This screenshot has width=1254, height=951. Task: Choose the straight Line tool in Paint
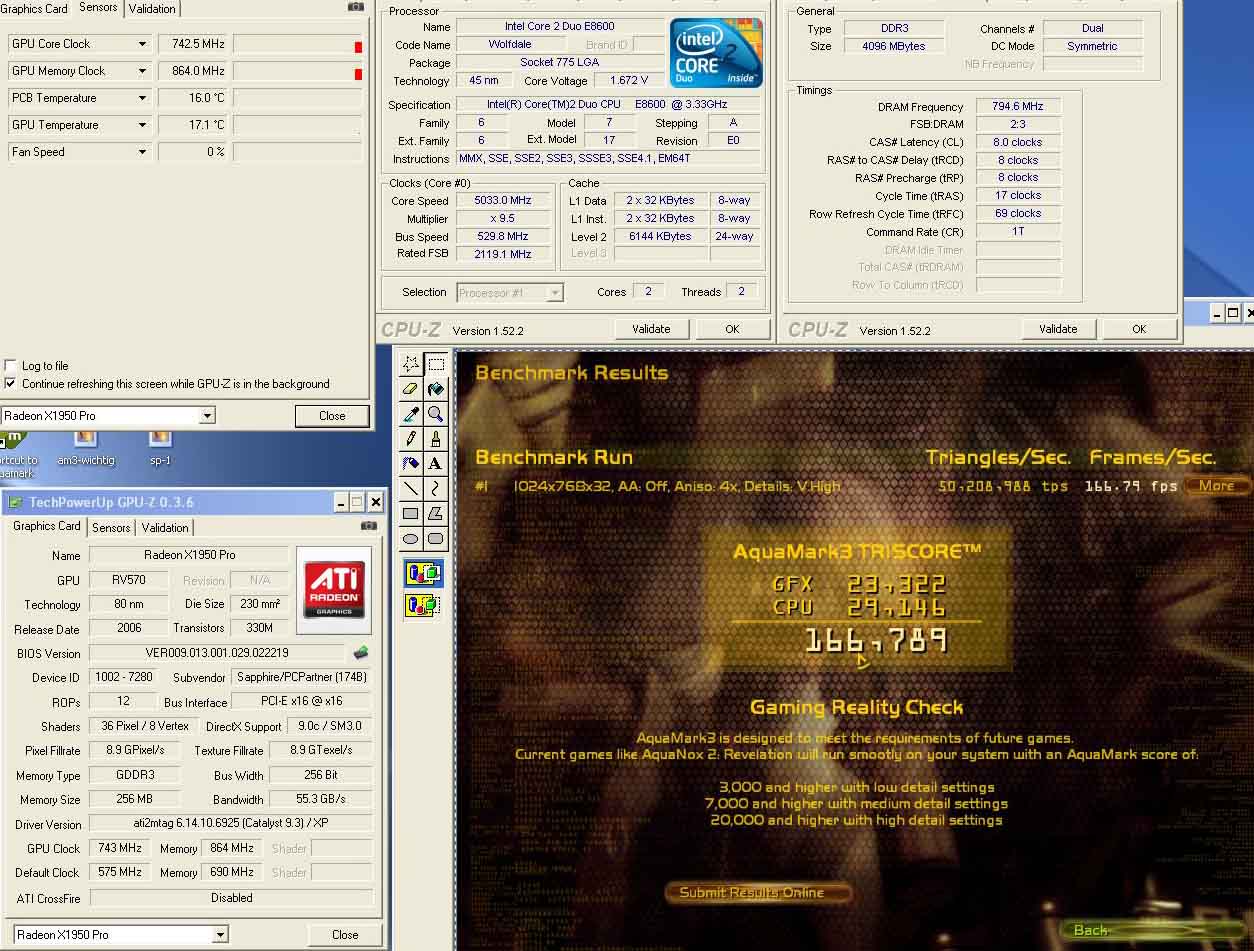click(410, 488)
